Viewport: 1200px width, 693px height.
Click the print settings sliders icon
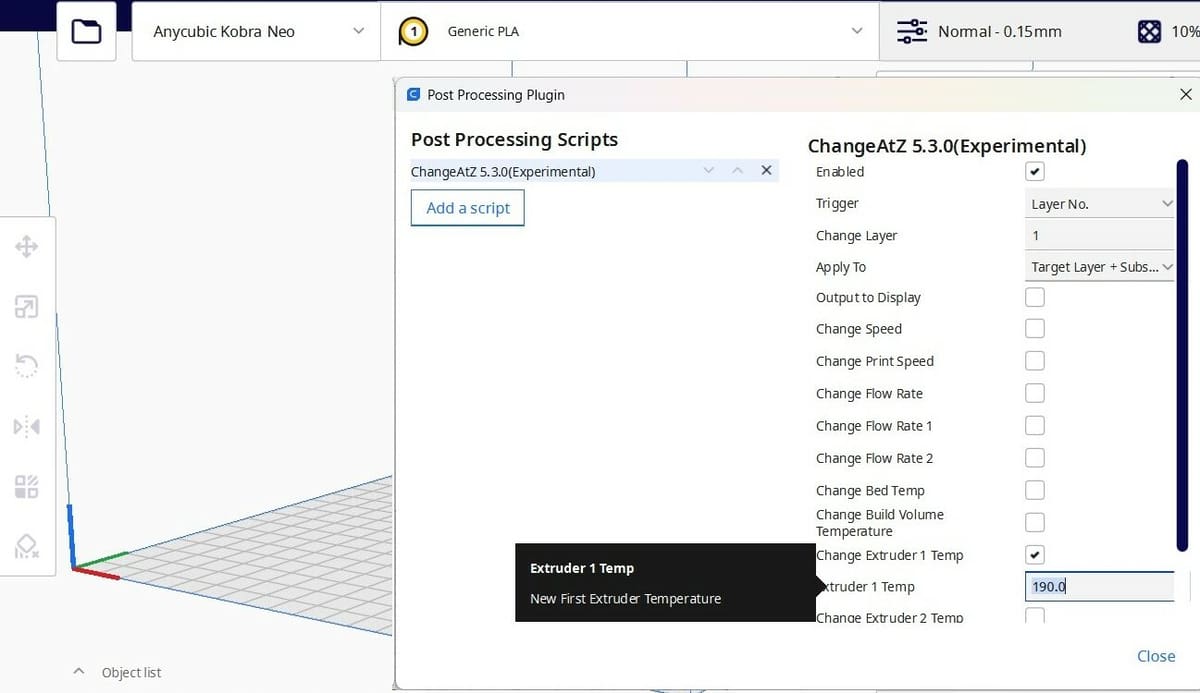click(x=912, y=32)
